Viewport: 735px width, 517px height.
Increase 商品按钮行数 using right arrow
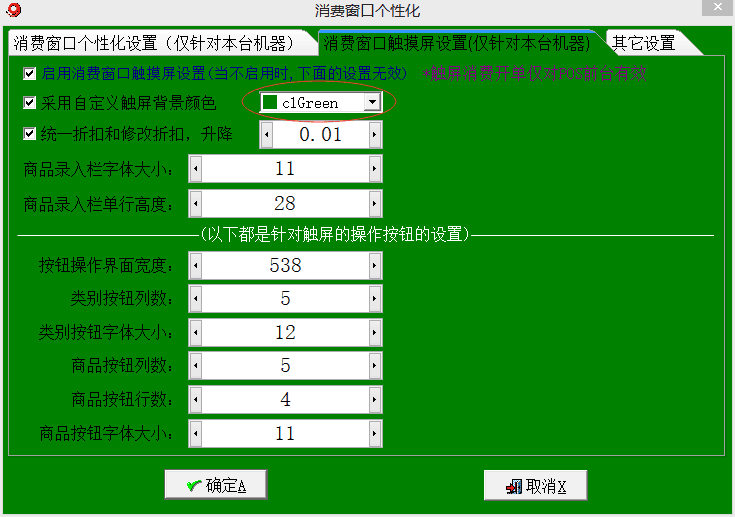point(375,400)
